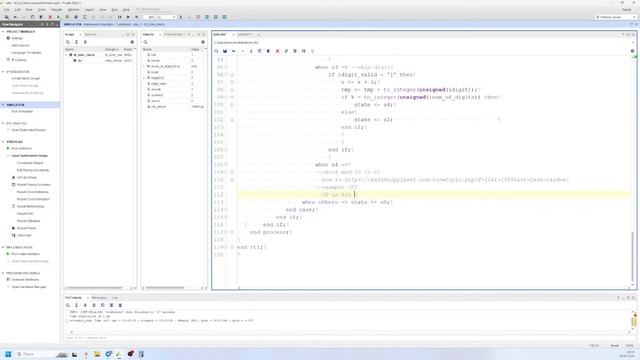This screenshot has height=360, width=640.
Task: Collapse the SYNTHESIS section
Action: (3, 142)
